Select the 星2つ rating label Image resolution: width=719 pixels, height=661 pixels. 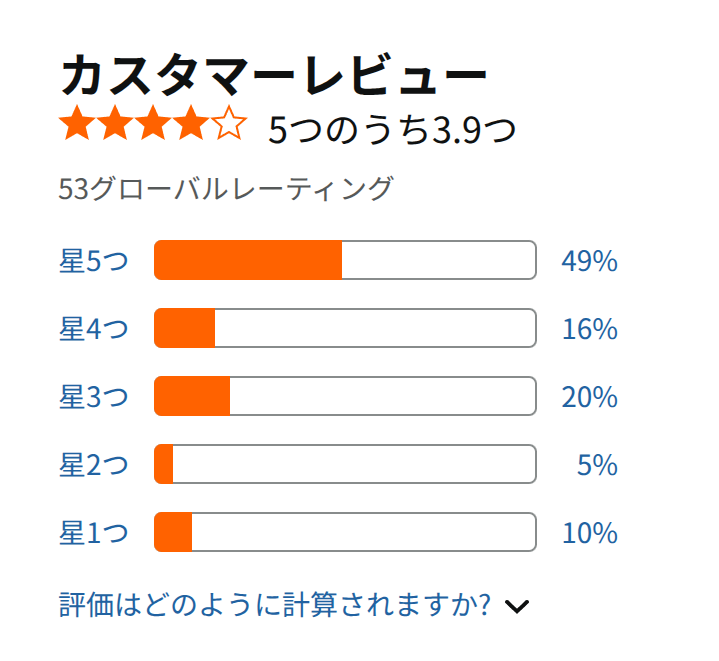pos(94,464)
